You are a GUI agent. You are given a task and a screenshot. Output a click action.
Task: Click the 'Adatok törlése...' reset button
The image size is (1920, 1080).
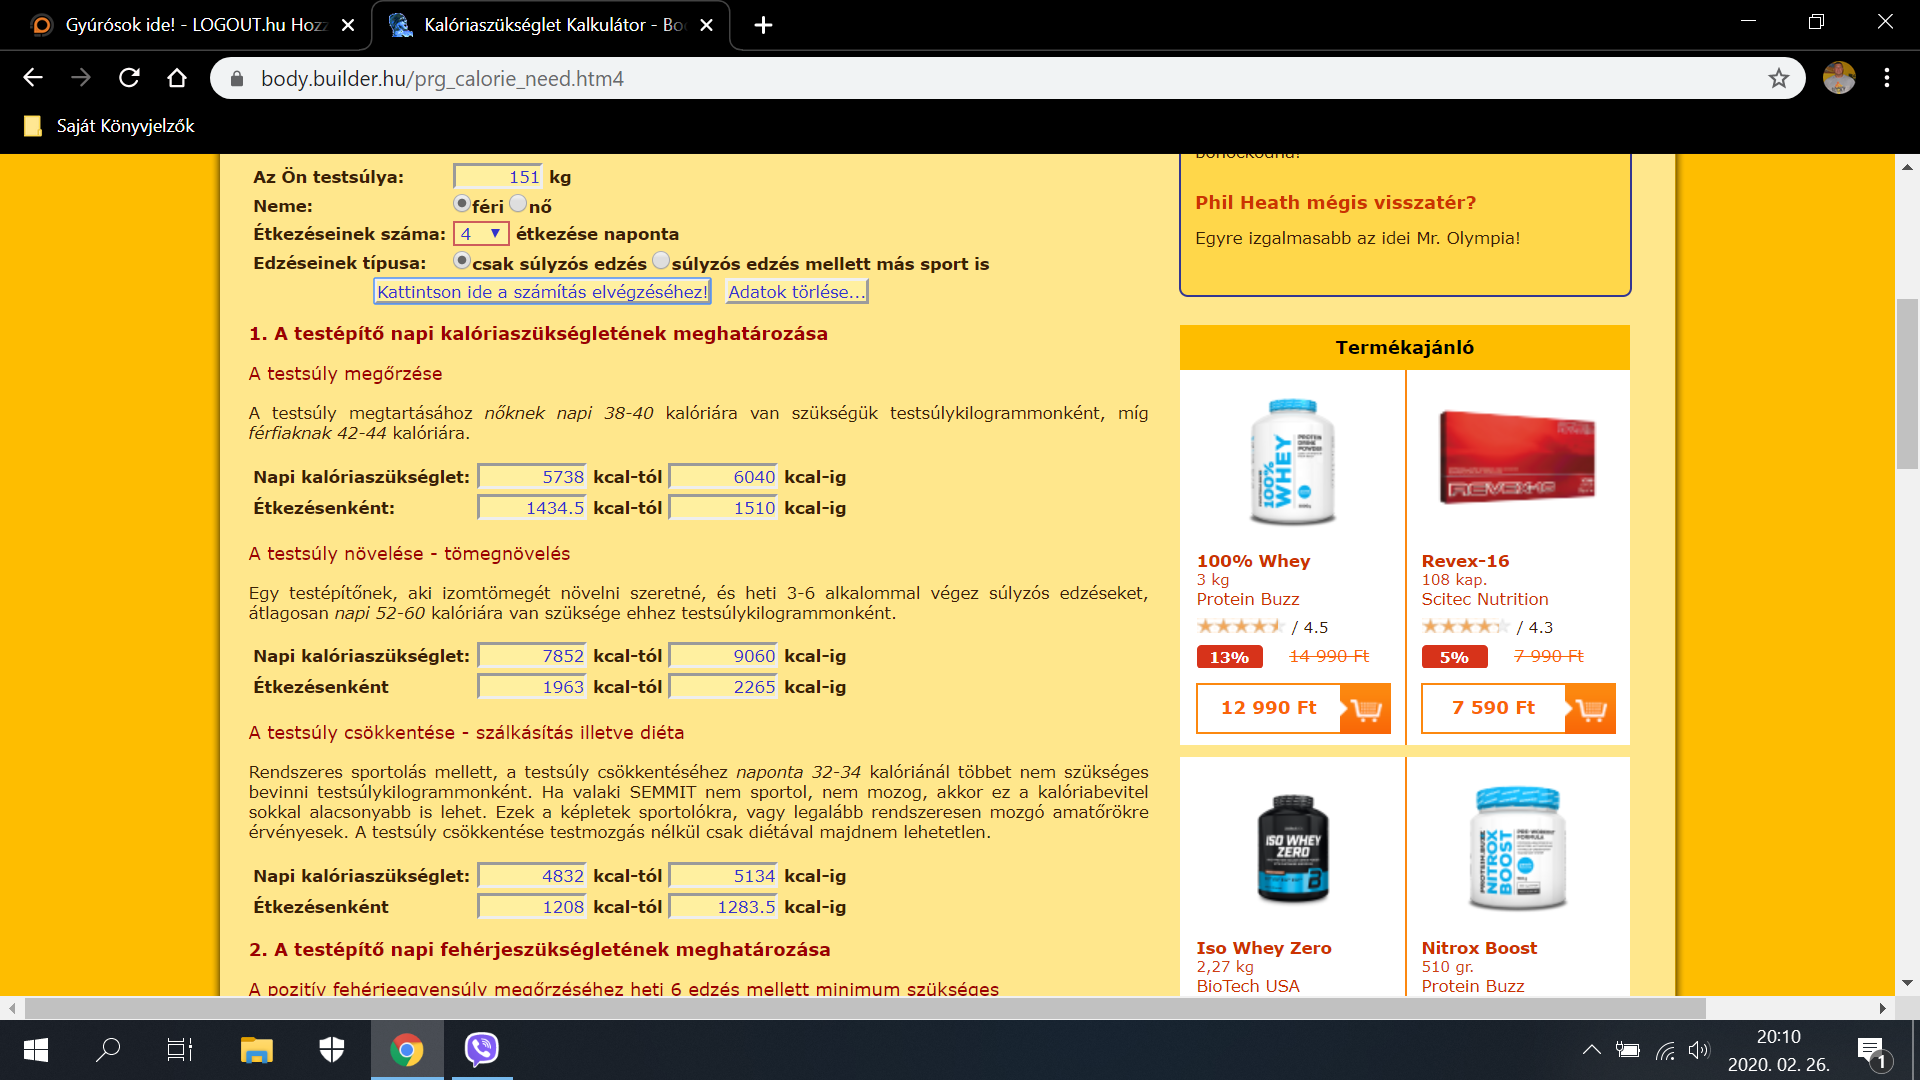pyautogui.click(x=796, y=292)
